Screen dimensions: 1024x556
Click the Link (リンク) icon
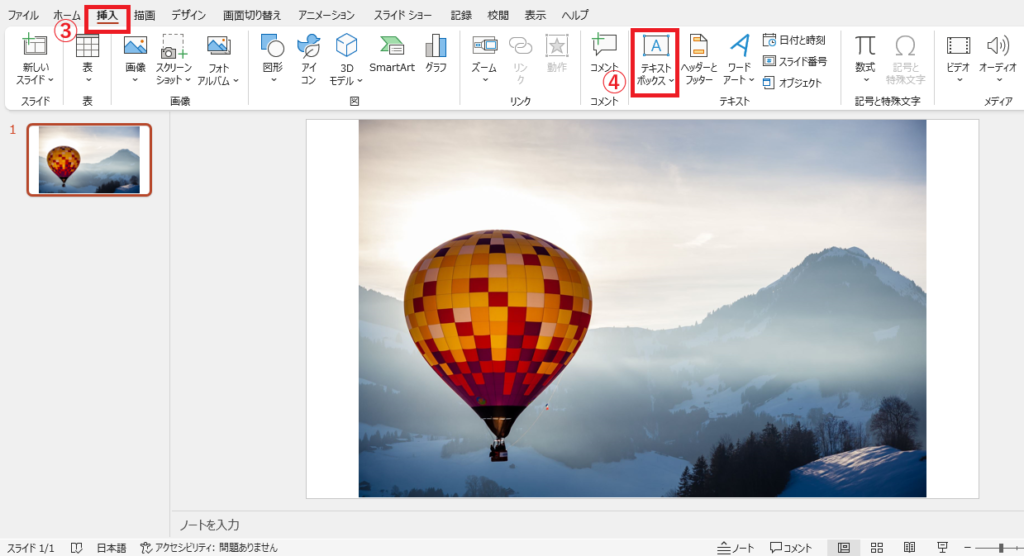[520, 45]
